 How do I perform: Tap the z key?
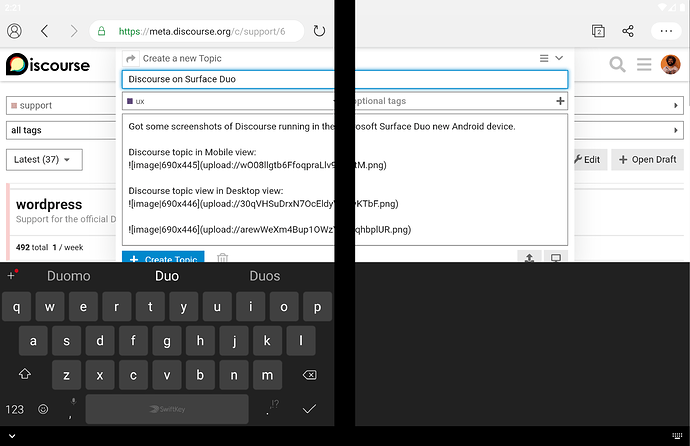click(x=66, y=375)
